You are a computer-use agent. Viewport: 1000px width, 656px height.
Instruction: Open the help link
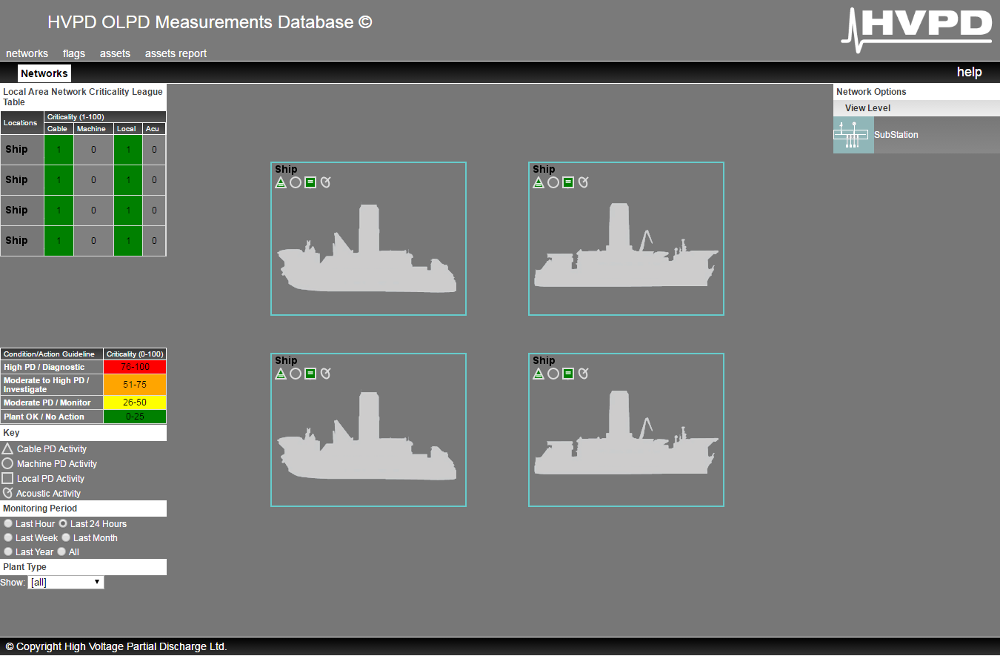(x=969, y=72)
